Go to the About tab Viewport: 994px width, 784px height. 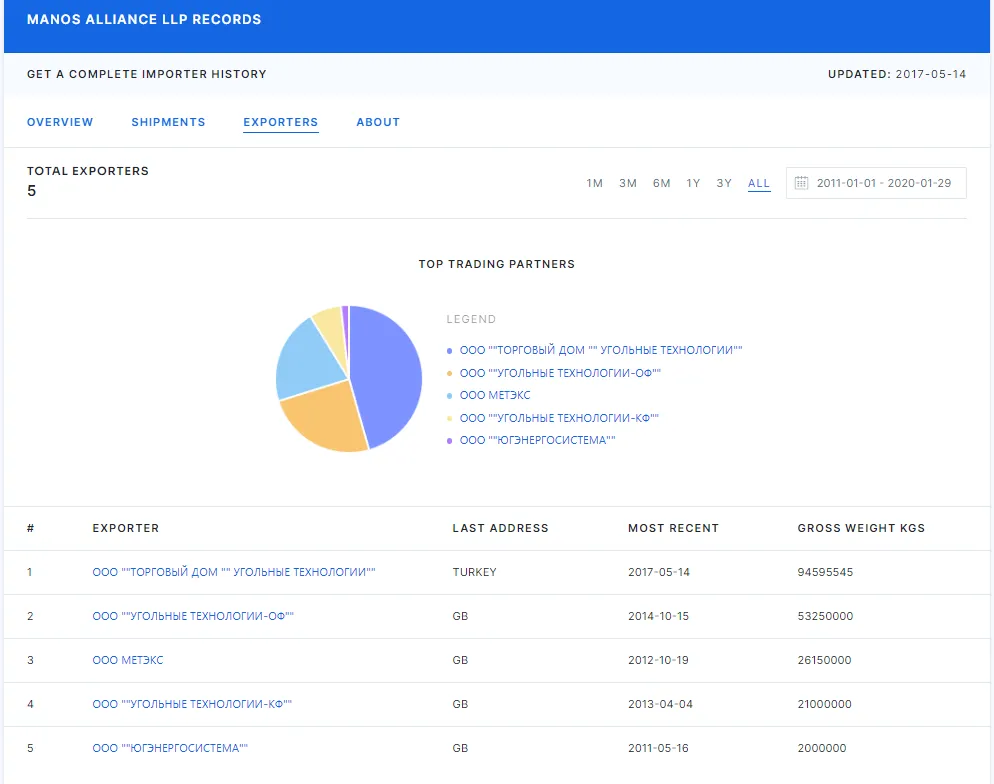[378, 122]
